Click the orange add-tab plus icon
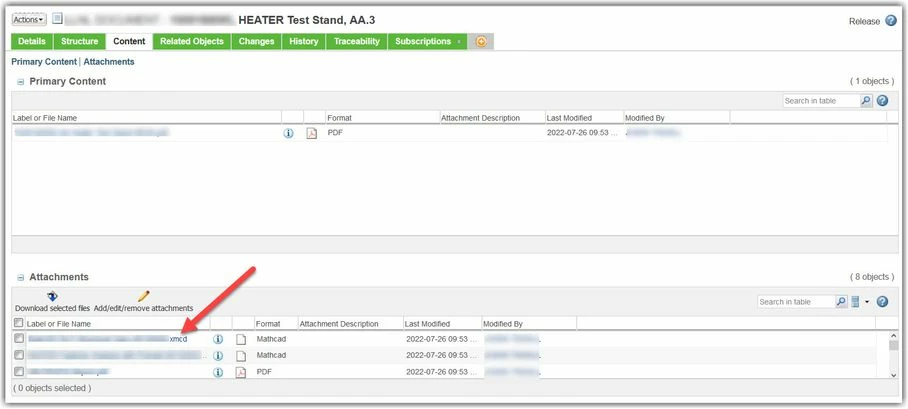Viewport: 908px width, 409px height. [x=481, y=42]
